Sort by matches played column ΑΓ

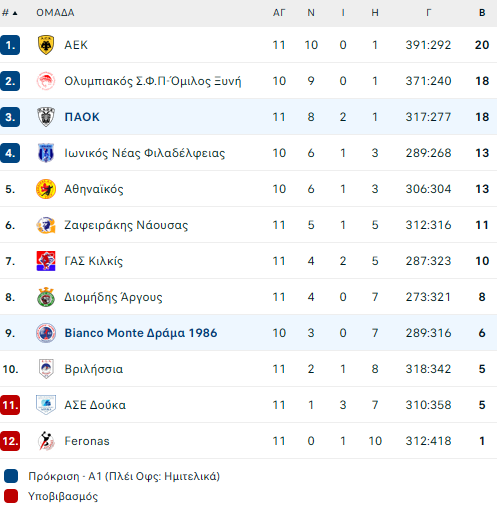click(279, 13)
